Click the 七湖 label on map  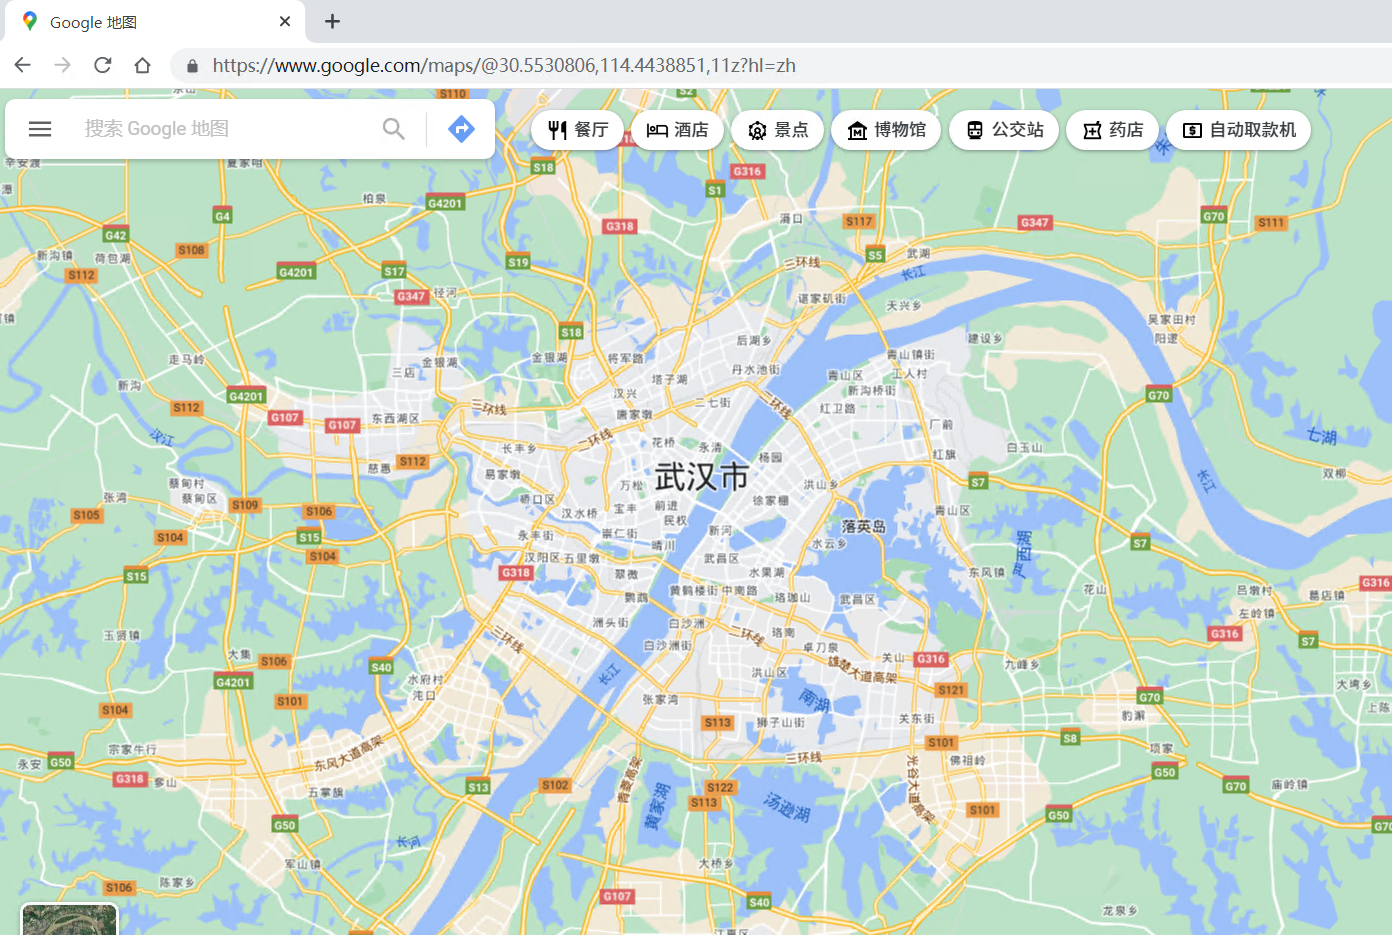(x=1322, y=435)
